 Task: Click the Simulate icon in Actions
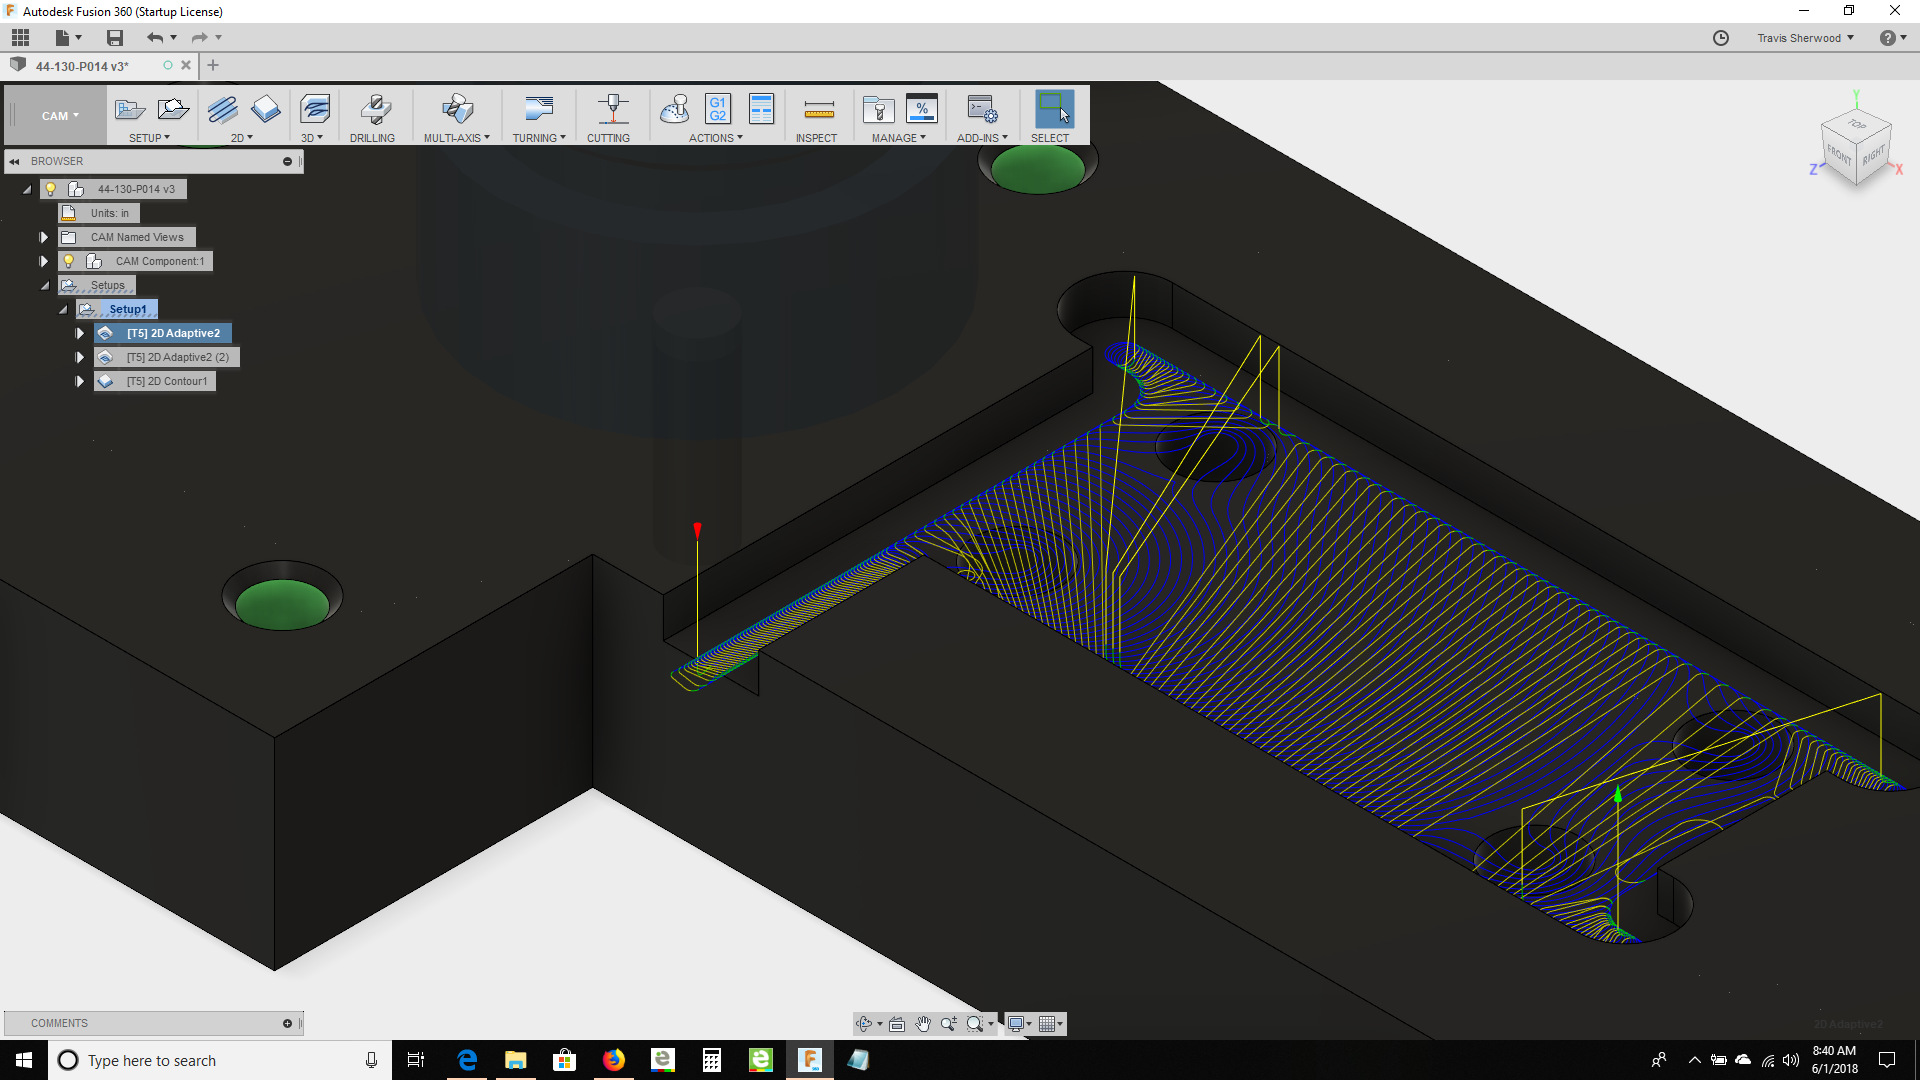675,109
